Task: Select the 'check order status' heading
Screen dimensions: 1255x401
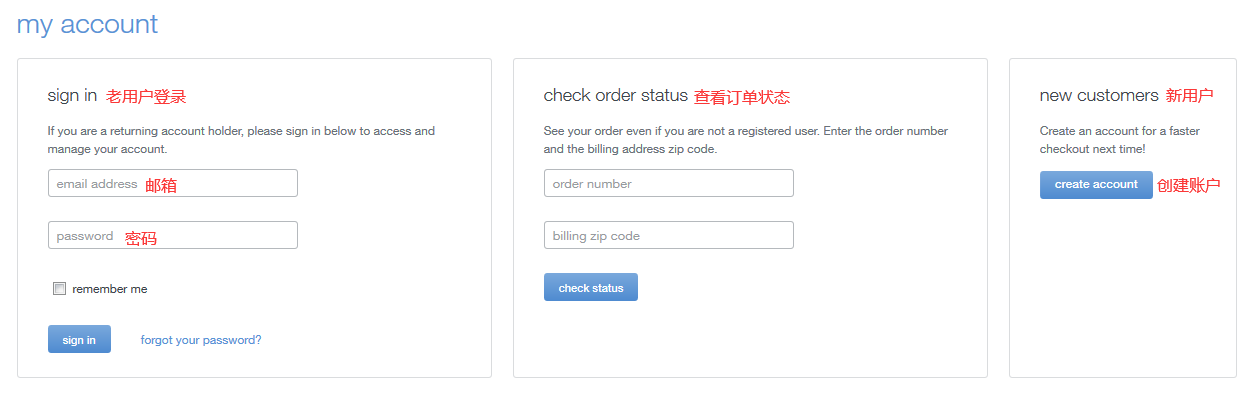Action: coord(615,96)
